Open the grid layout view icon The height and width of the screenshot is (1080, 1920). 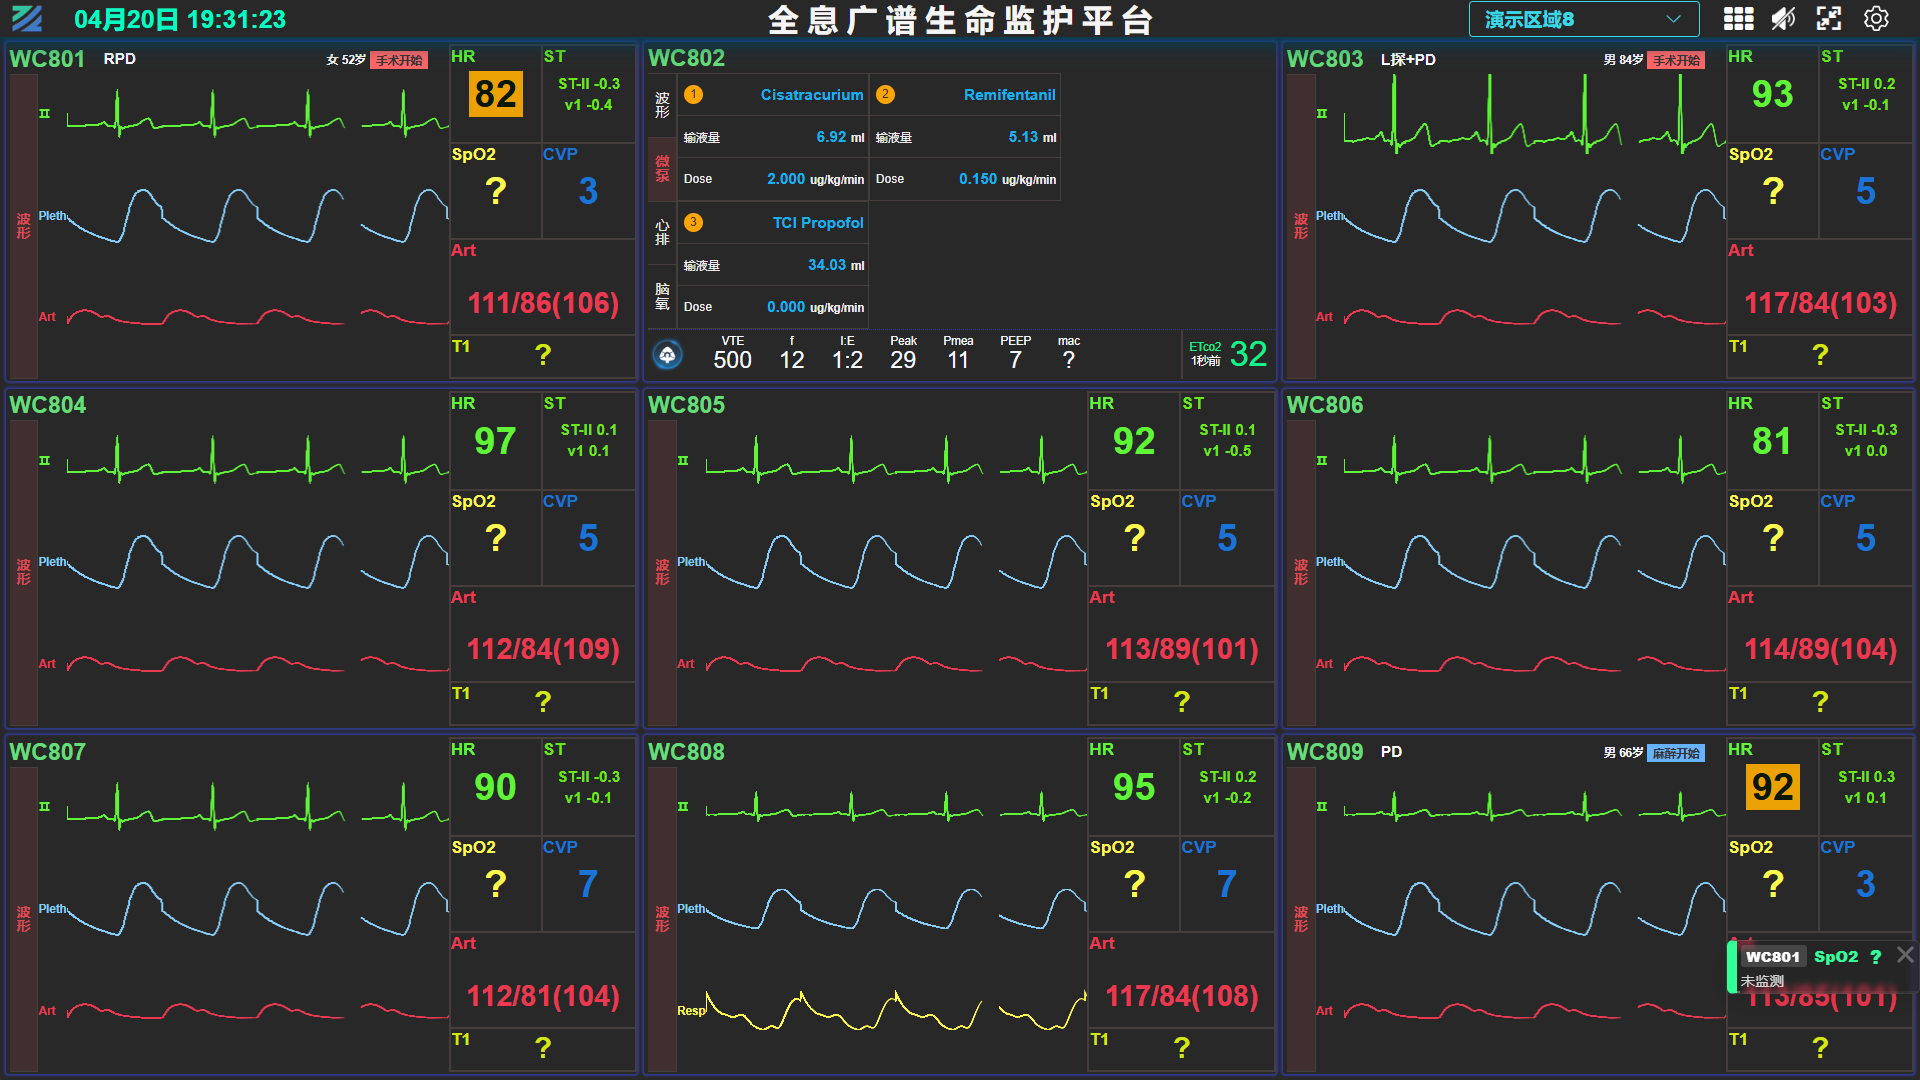coord(1738,19)
